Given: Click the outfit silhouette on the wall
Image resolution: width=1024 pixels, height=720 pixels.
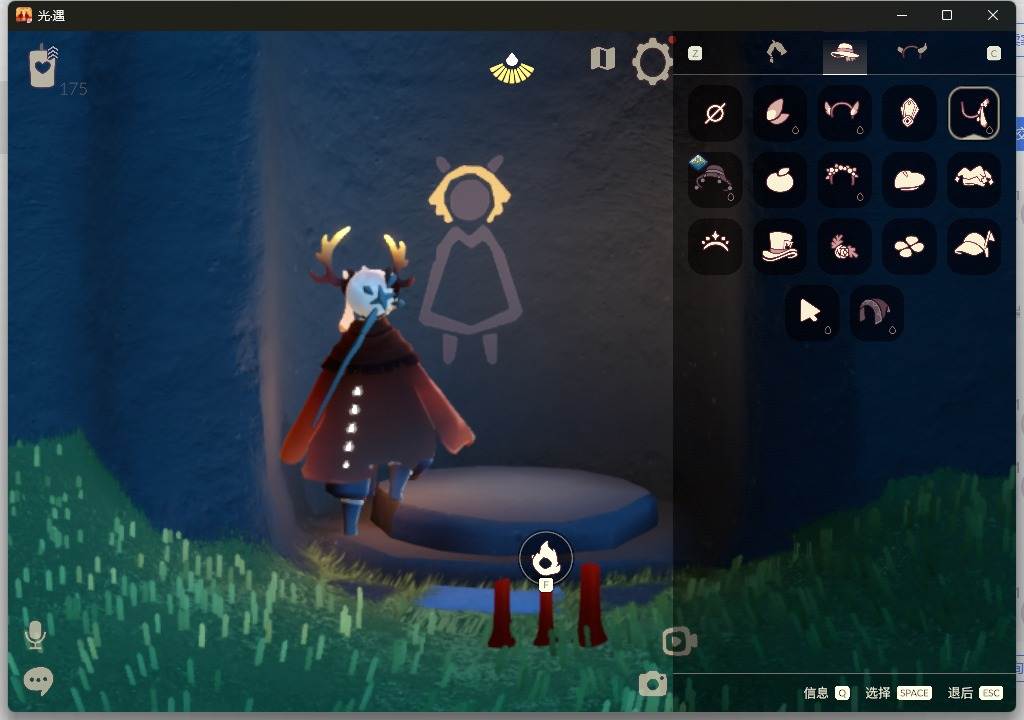Looking at the screenshot, I should (x=470, y=259).
